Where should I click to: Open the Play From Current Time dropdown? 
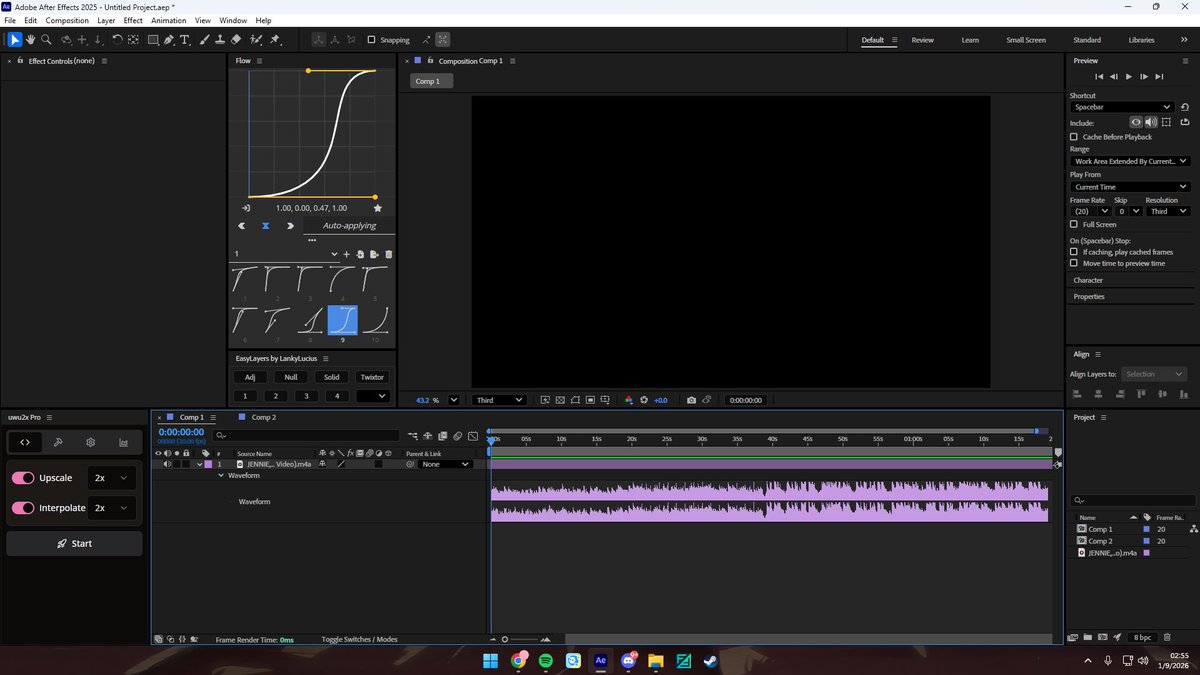point(1130,187)
